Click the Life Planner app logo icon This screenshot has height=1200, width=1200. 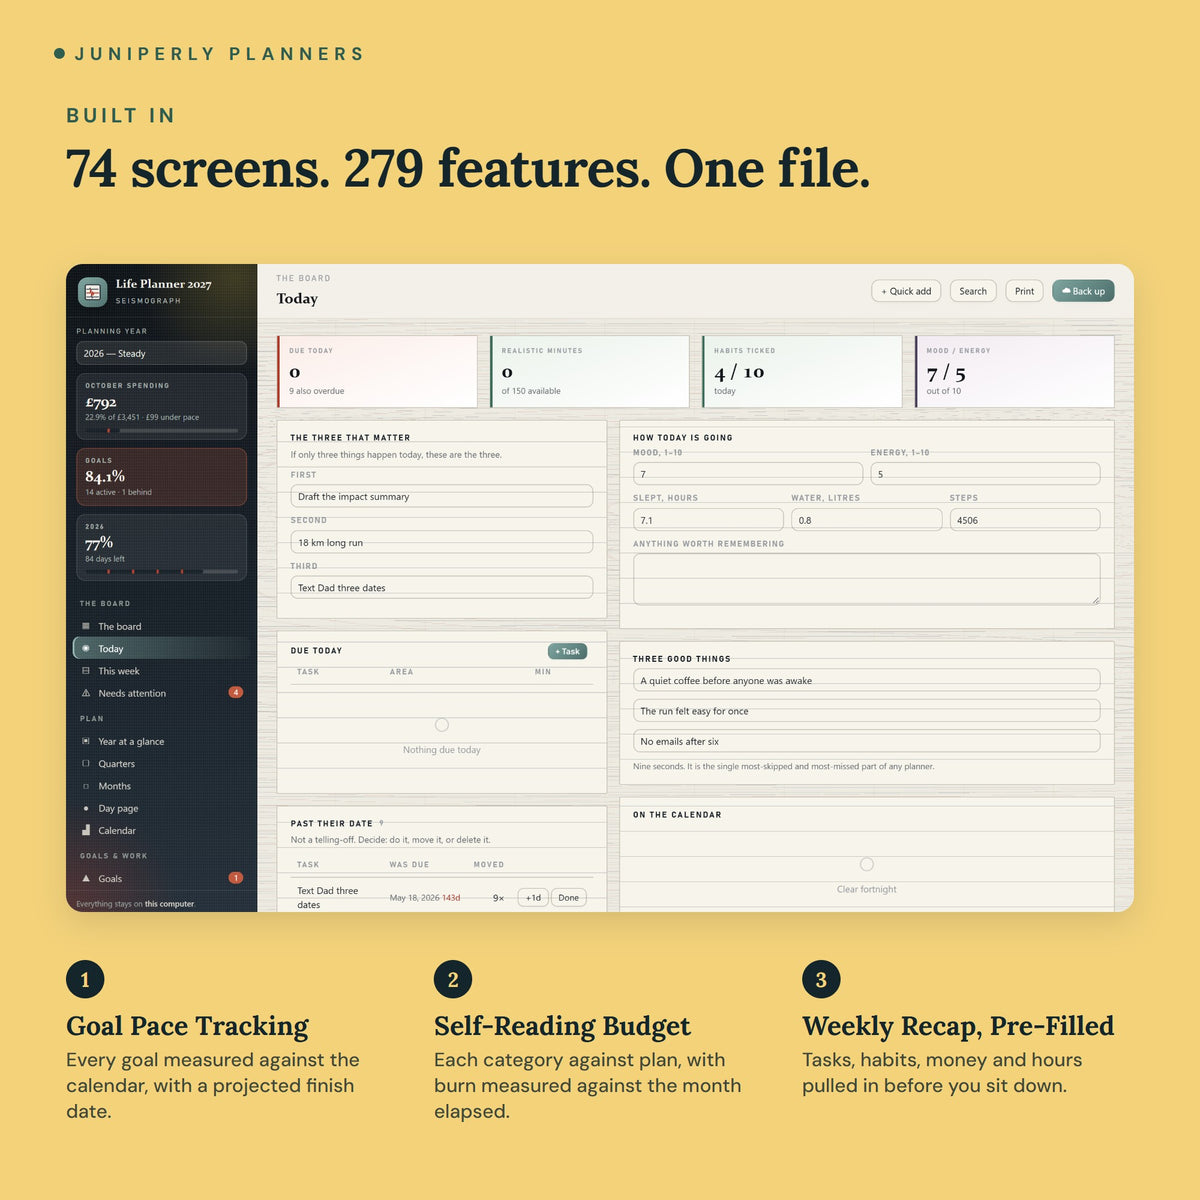(93, 292)
